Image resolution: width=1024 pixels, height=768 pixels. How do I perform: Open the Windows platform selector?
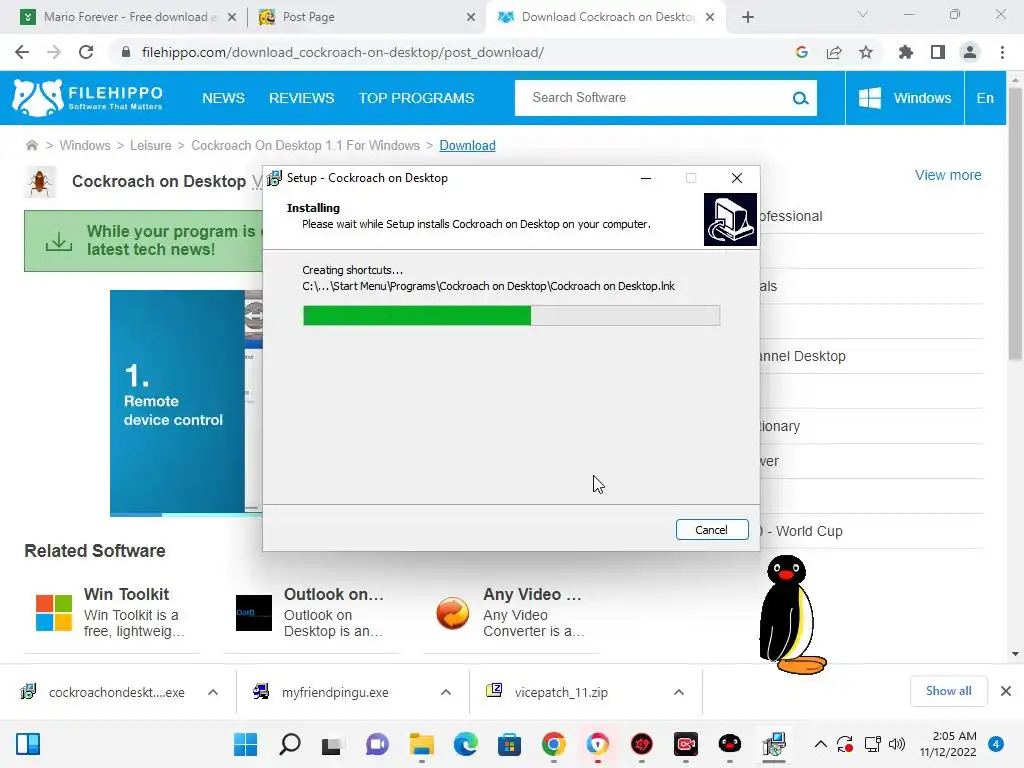904,98
